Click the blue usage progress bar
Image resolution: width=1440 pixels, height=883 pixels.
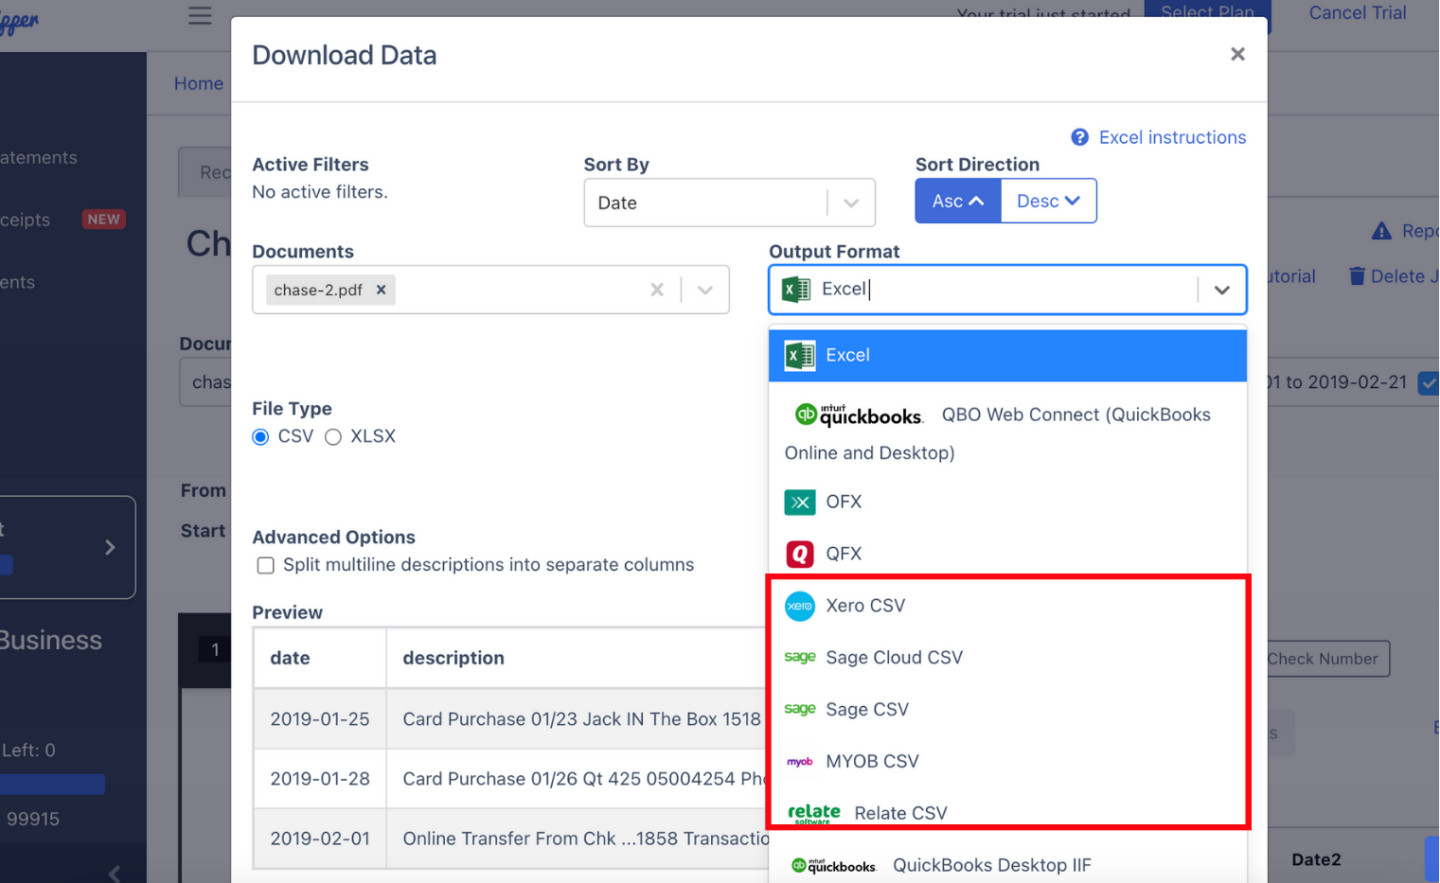53,785
